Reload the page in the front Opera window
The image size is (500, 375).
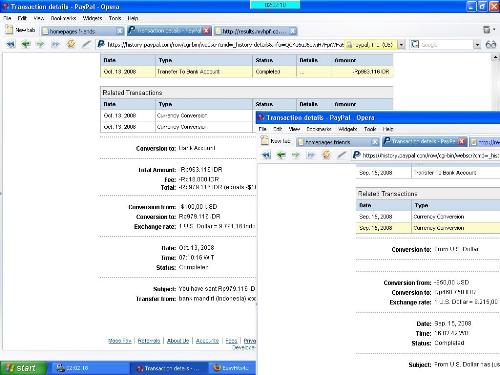coord(326,155)
